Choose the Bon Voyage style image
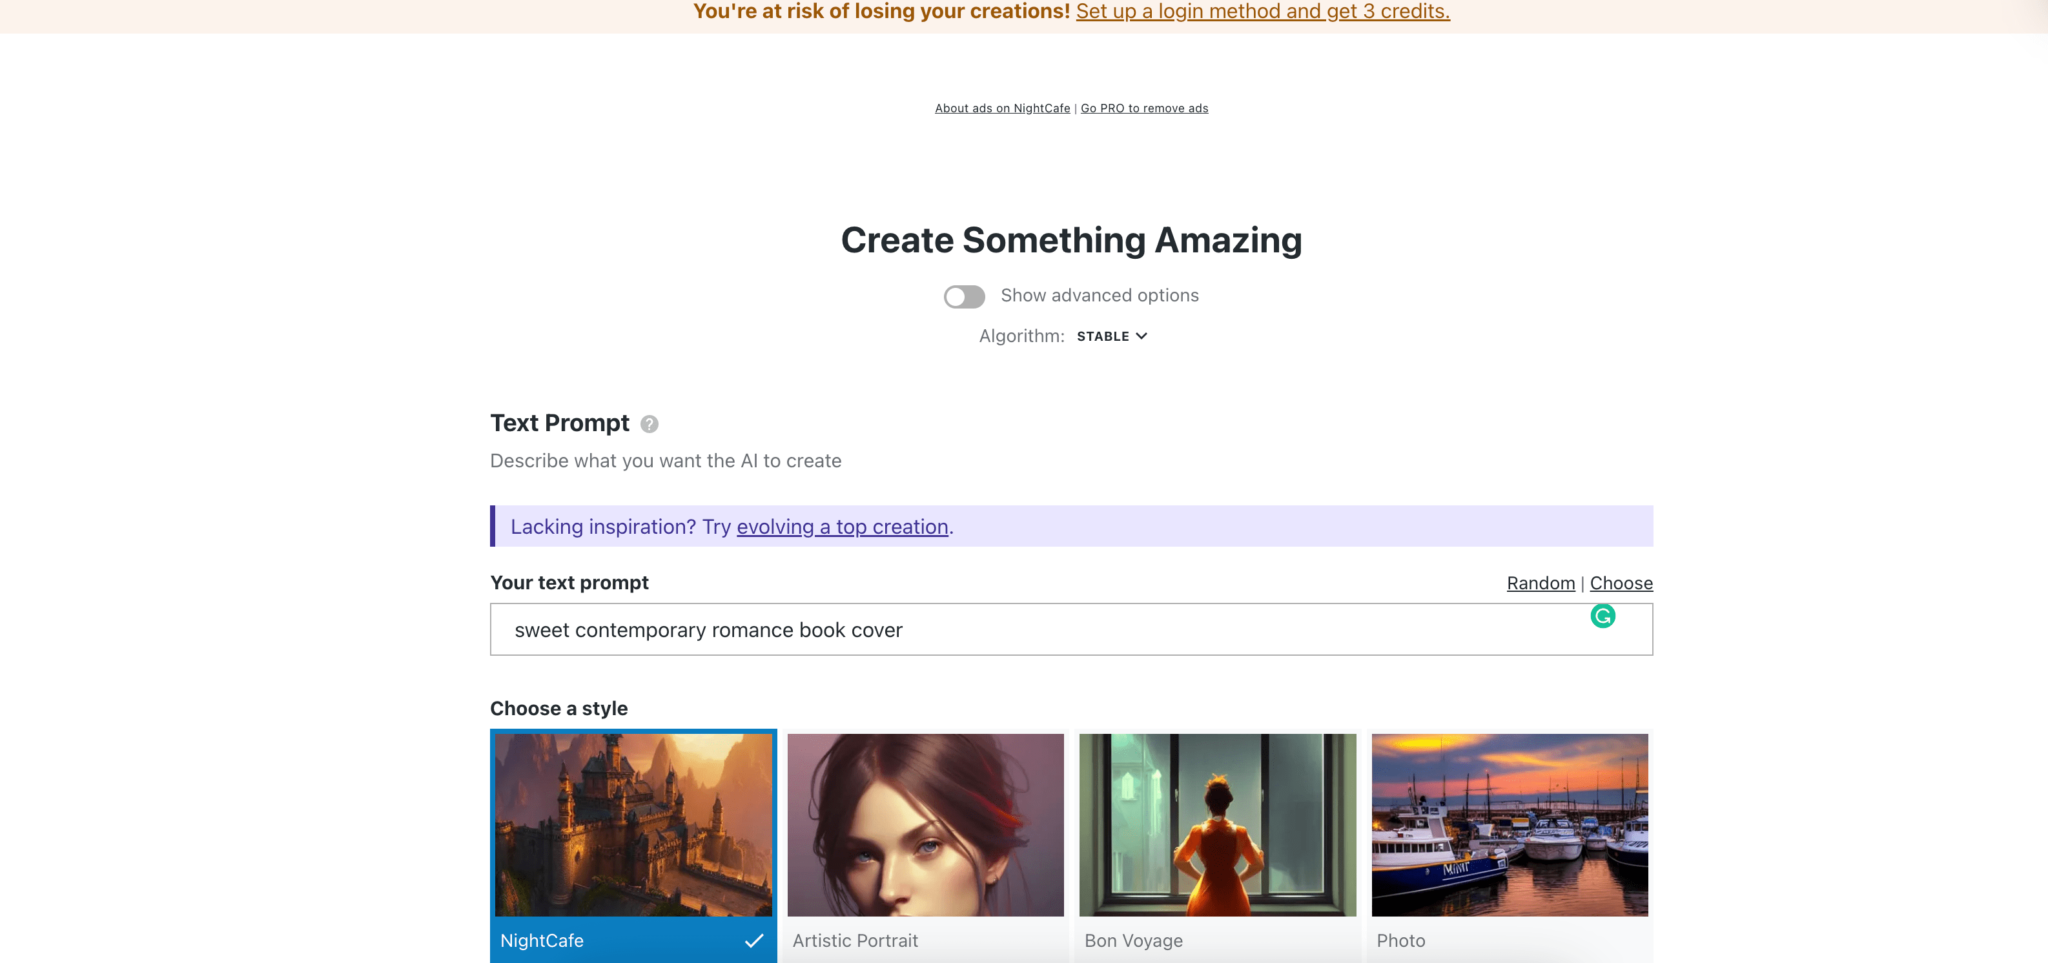Image resolution: width=2048 pixels, height=963 pixels. click(1217, 825)
